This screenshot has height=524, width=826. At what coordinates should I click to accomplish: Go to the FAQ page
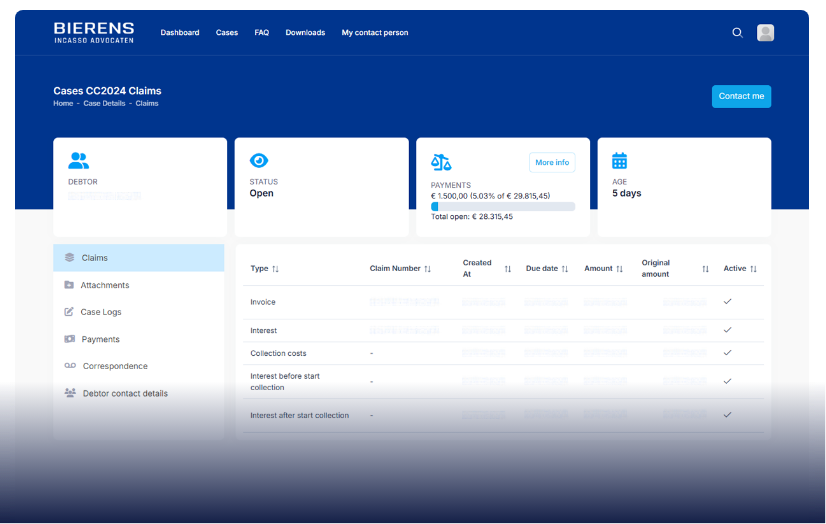click(x=261, y=33)
